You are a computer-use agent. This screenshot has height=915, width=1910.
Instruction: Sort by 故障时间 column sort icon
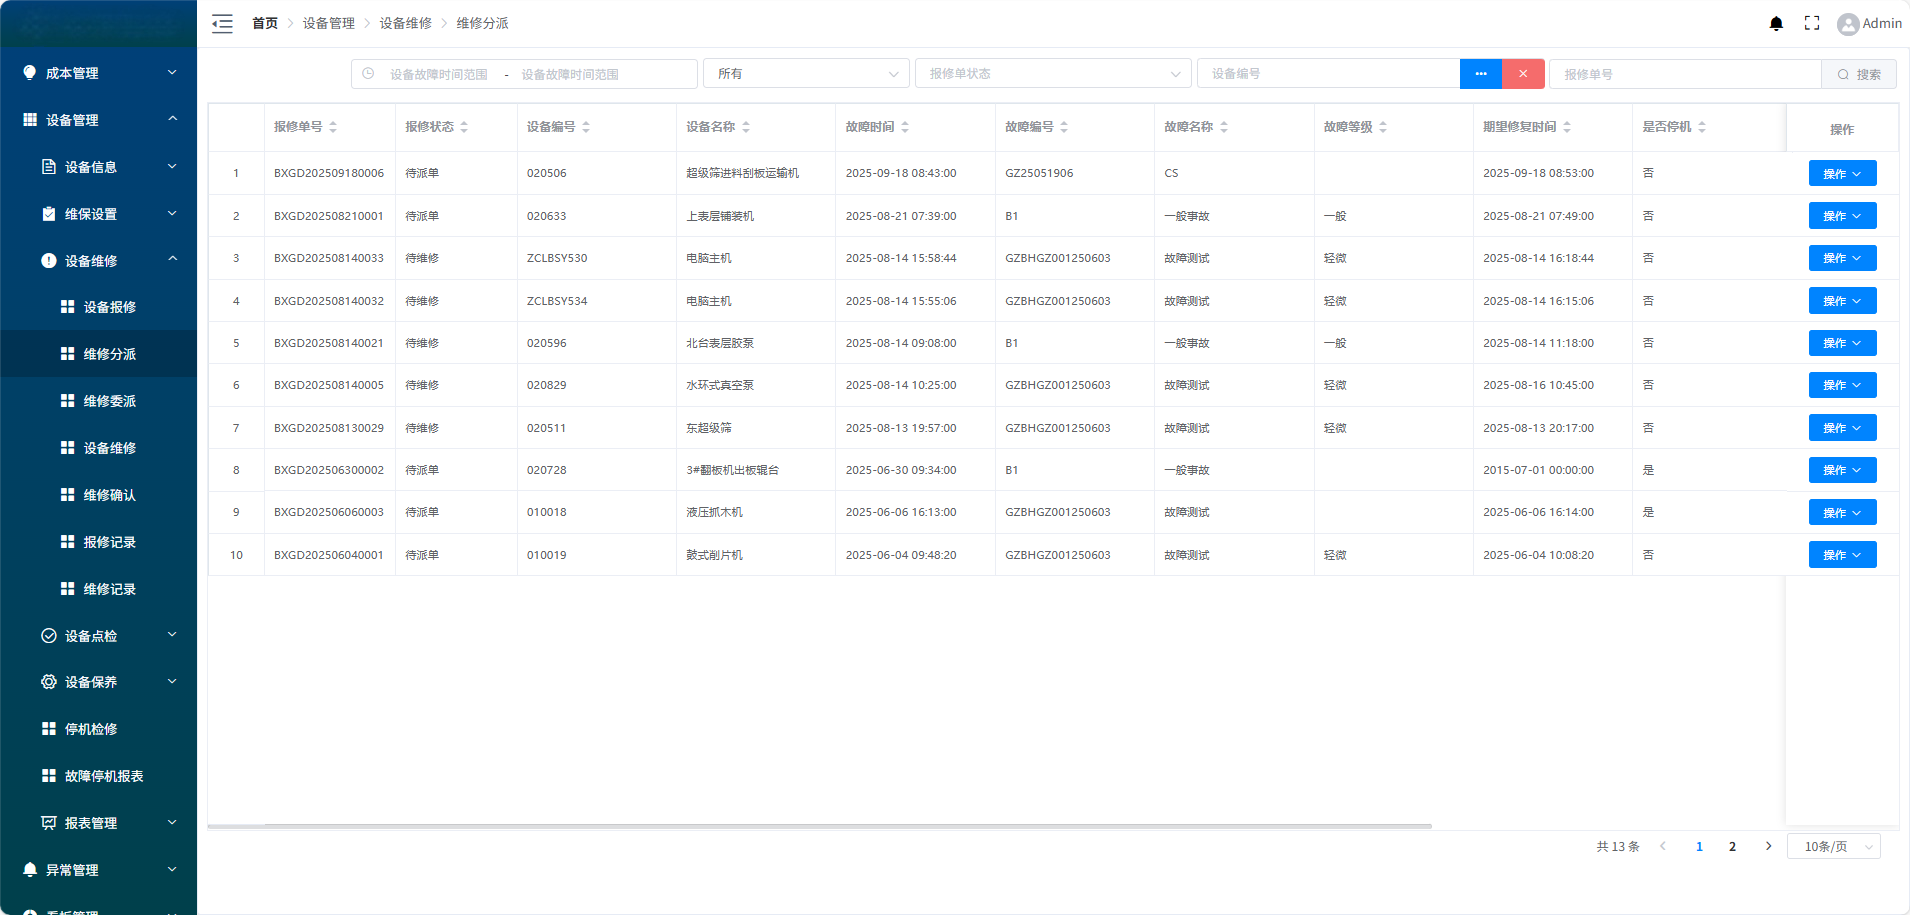coord(905,127)
